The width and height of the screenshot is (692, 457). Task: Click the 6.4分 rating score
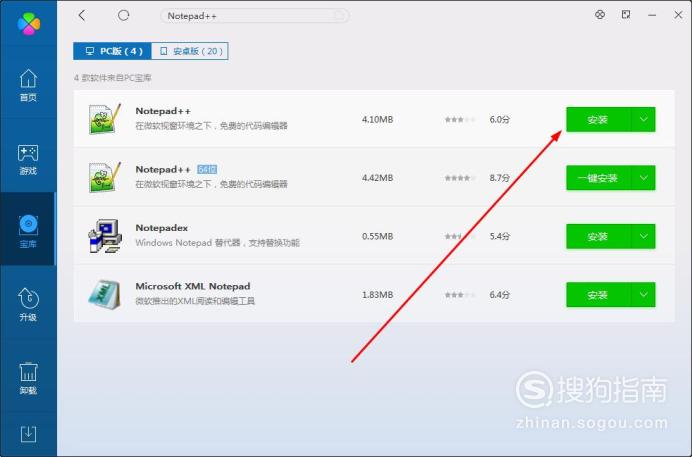pos(500,295)
